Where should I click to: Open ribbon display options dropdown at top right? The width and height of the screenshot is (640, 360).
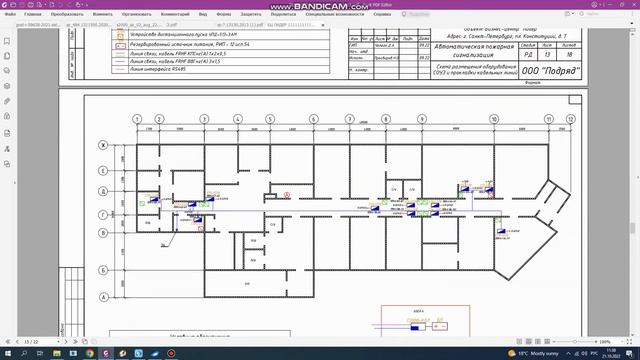[569, 14]
